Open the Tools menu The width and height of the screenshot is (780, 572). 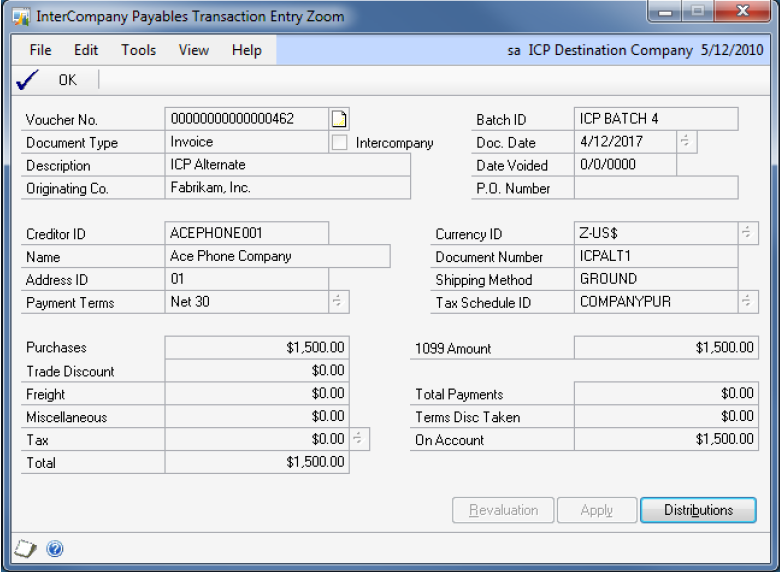click(x=139, y=50)
